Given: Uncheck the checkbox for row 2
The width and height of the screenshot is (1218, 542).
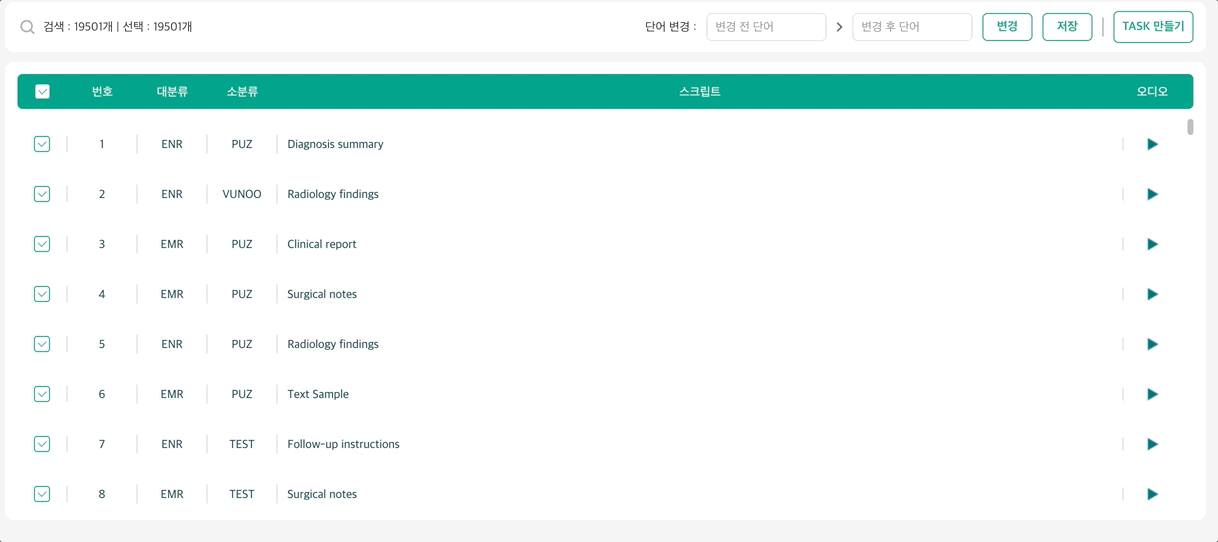Looking at the screenshot, I should tap(42, 194).
